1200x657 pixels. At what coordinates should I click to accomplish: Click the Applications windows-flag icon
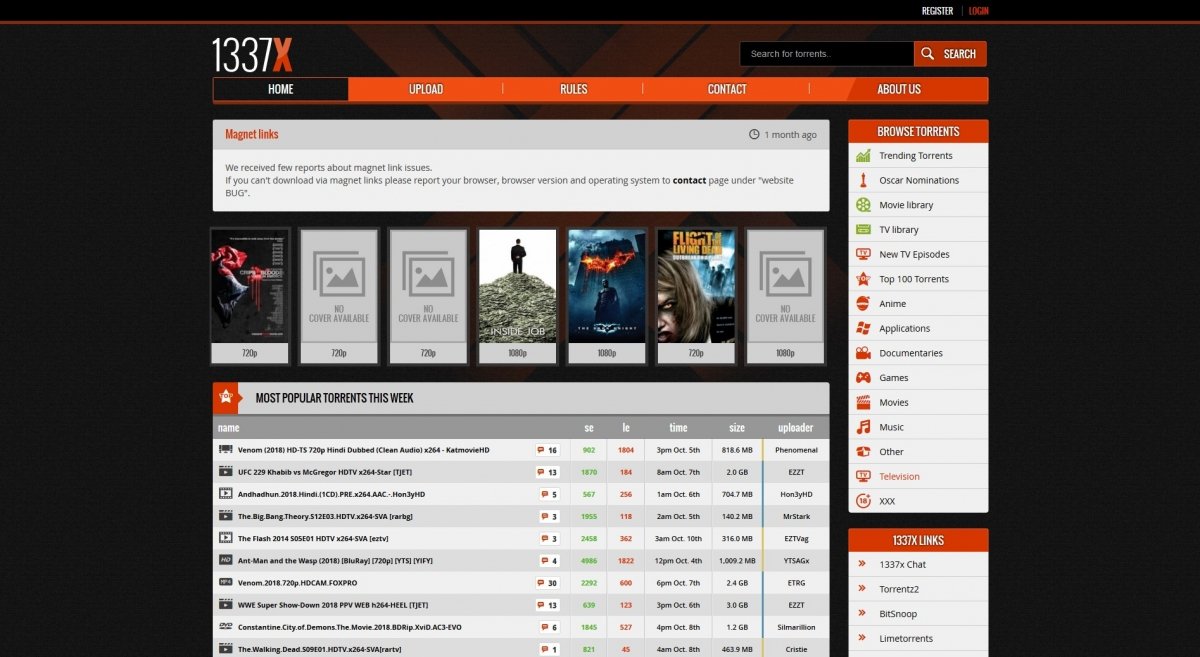(x=863, y=328)
